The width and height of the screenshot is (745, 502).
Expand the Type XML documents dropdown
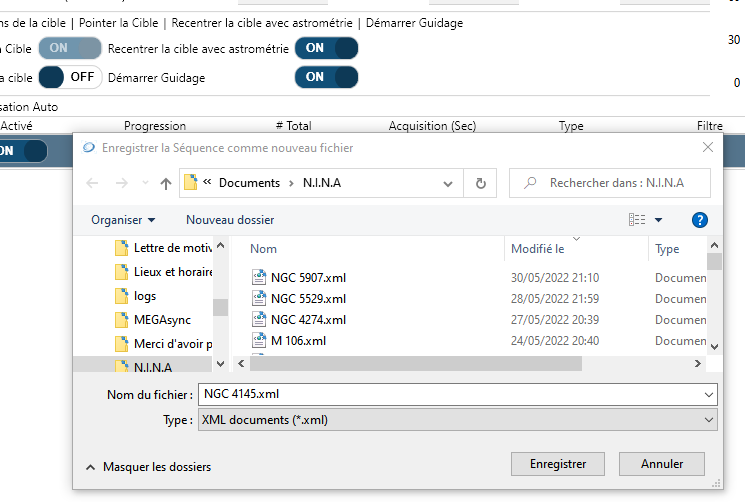pyautogui.click(x=709, y=420)
